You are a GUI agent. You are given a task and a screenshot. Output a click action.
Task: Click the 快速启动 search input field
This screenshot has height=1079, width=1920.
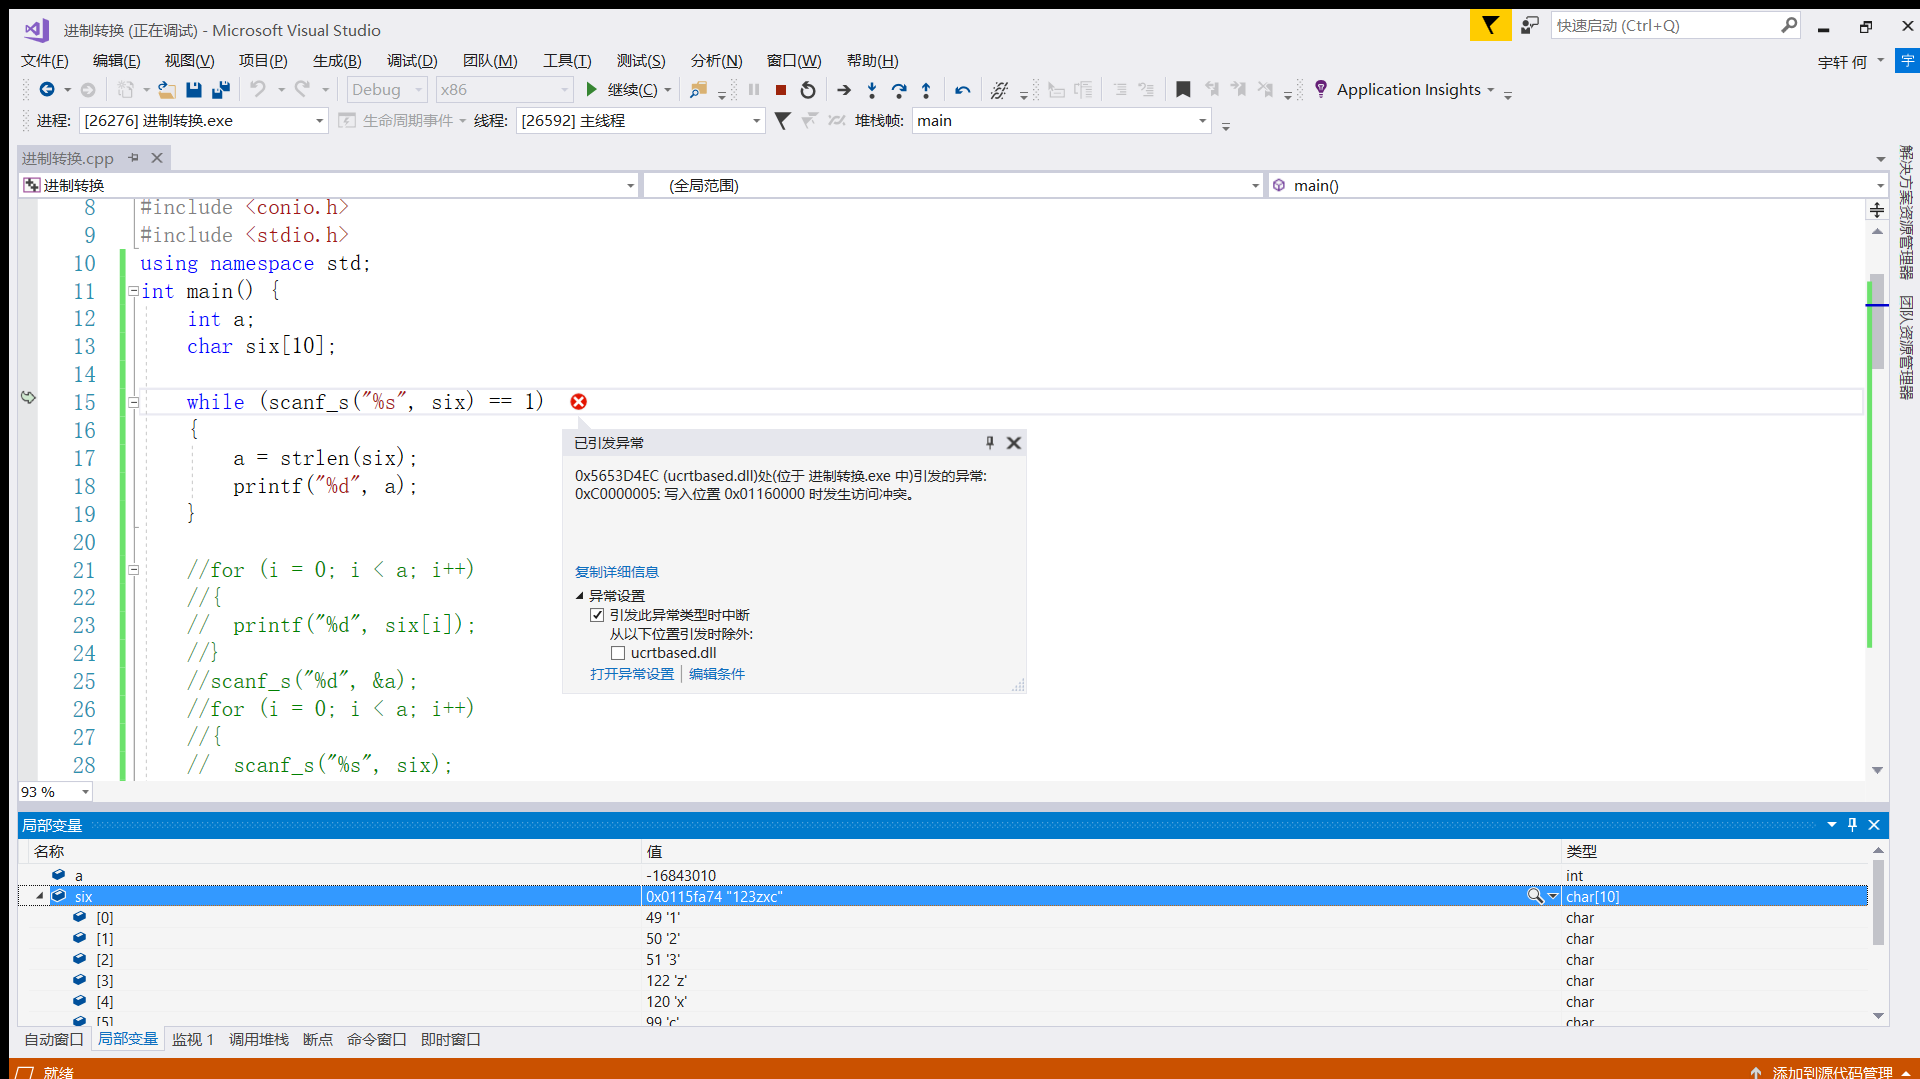[x=1665, y=26]
